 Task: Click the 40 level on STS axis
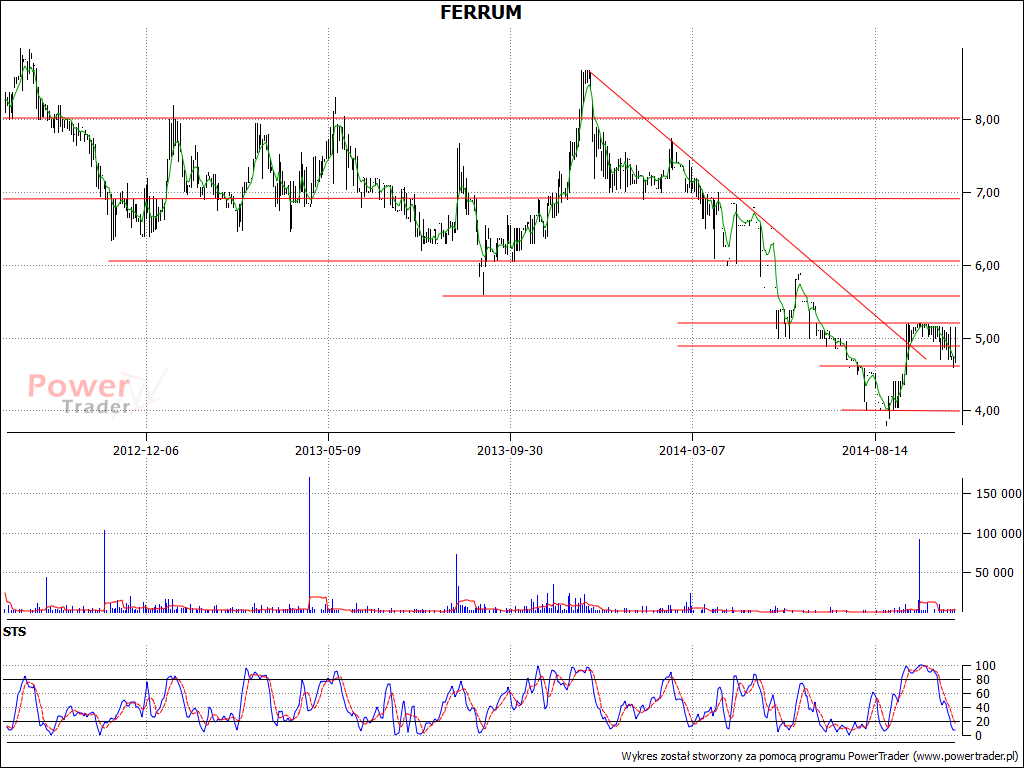coord(982,708)
